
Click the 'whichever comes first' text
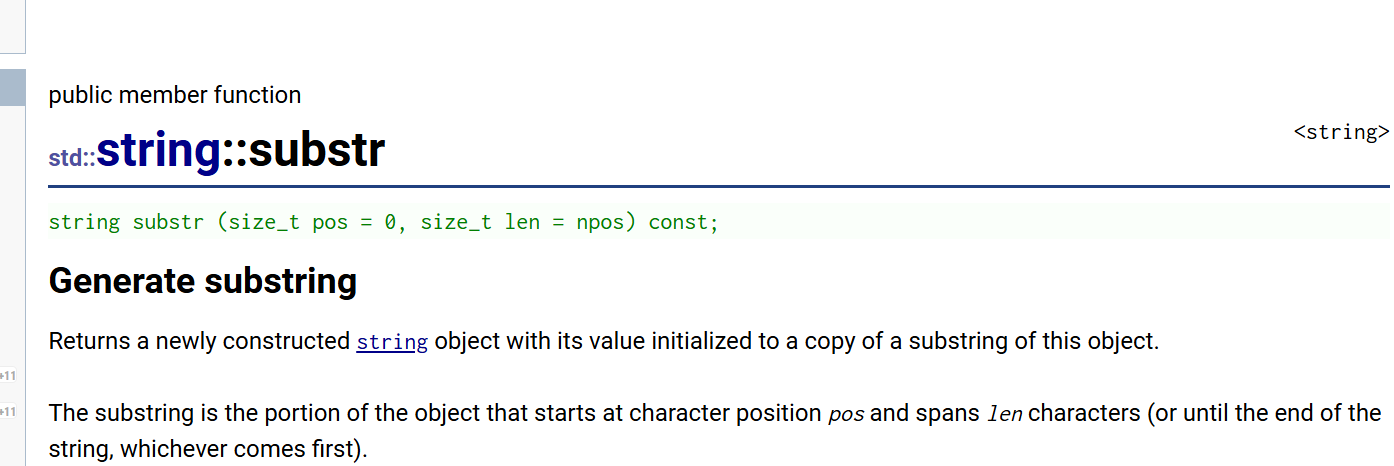[236, 449]
